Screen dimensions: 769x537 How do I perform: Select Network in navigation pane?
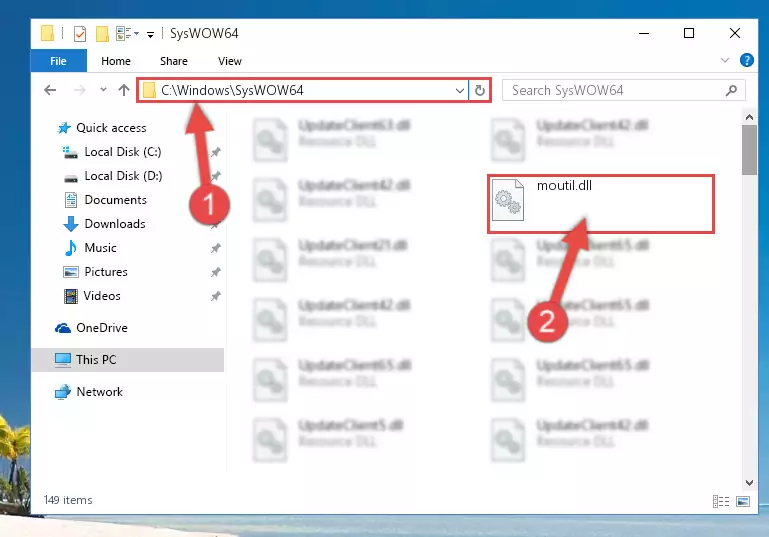coord(99,391)
